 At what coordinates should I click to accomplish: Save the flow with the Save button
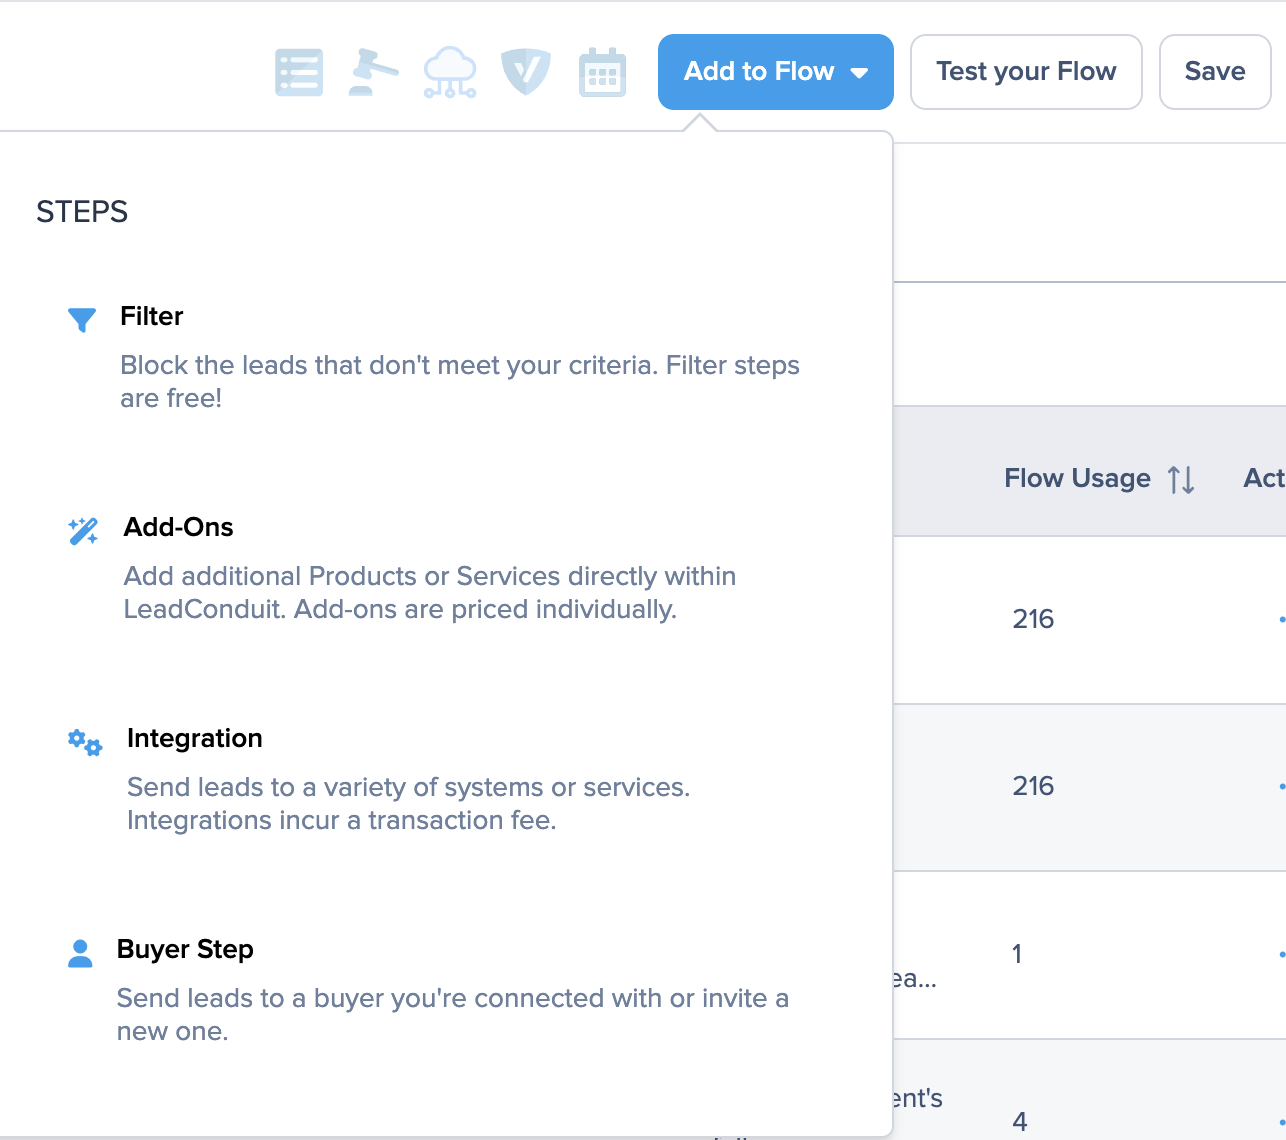point(1215,72)
